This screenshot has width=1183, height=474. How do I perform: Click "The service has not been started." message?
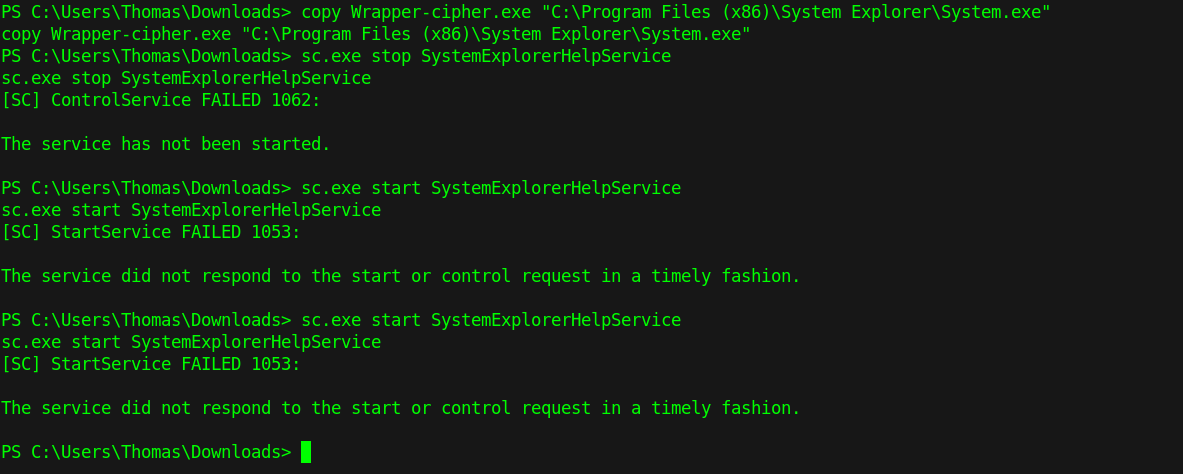[165, 144]
